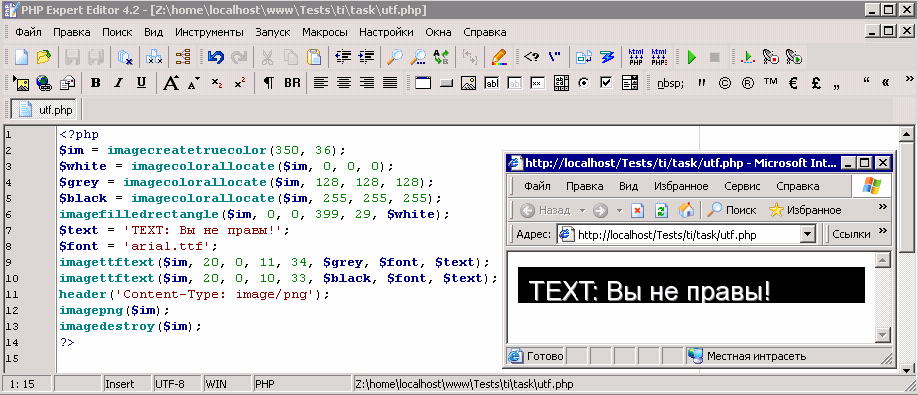Click the refresh icon in Internet Explorer
The image size is (918, 395).
pos(662,210)
